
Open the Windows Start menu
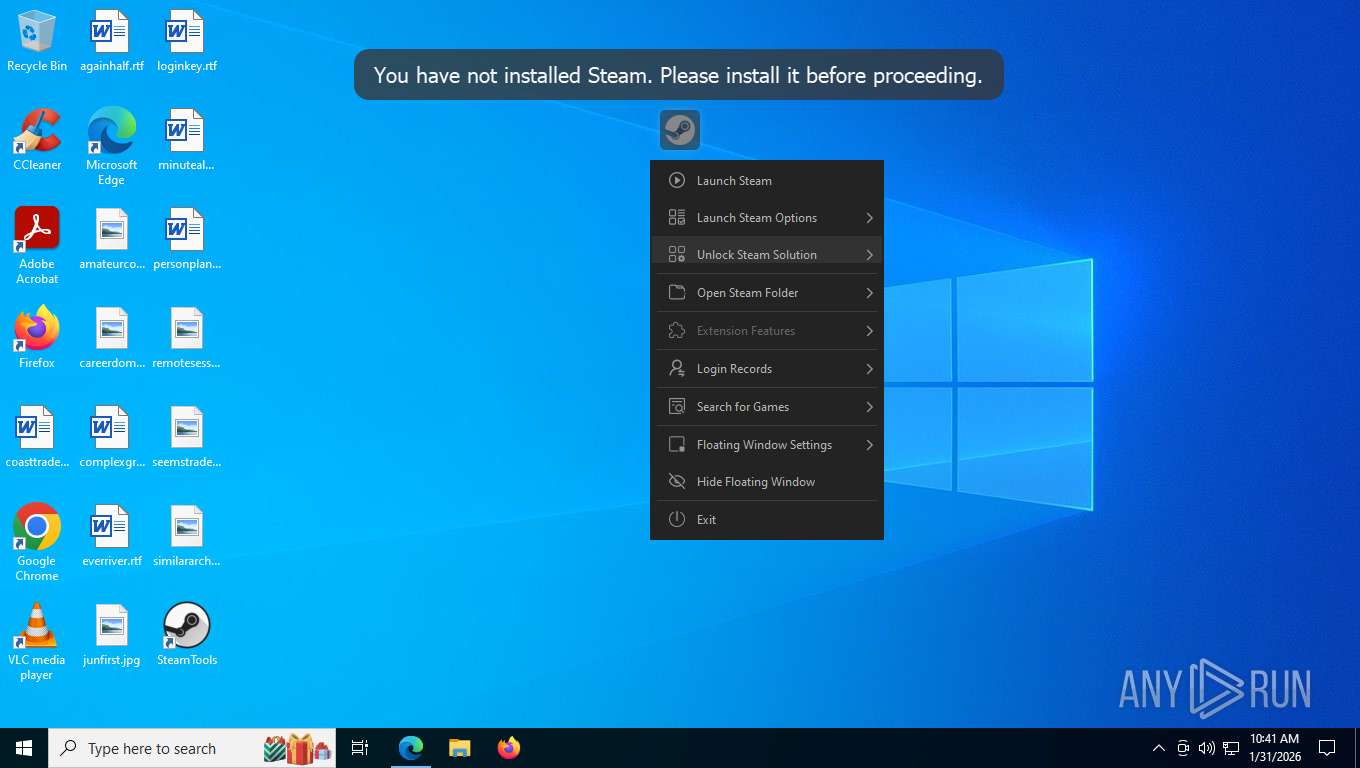[24, 748]
